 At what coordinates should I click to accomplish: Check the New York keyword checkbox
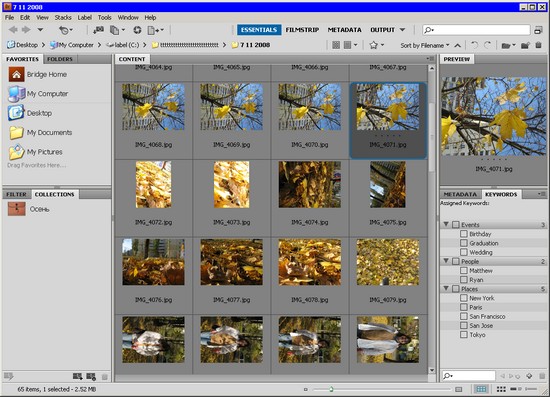click(x=464, y=298)
